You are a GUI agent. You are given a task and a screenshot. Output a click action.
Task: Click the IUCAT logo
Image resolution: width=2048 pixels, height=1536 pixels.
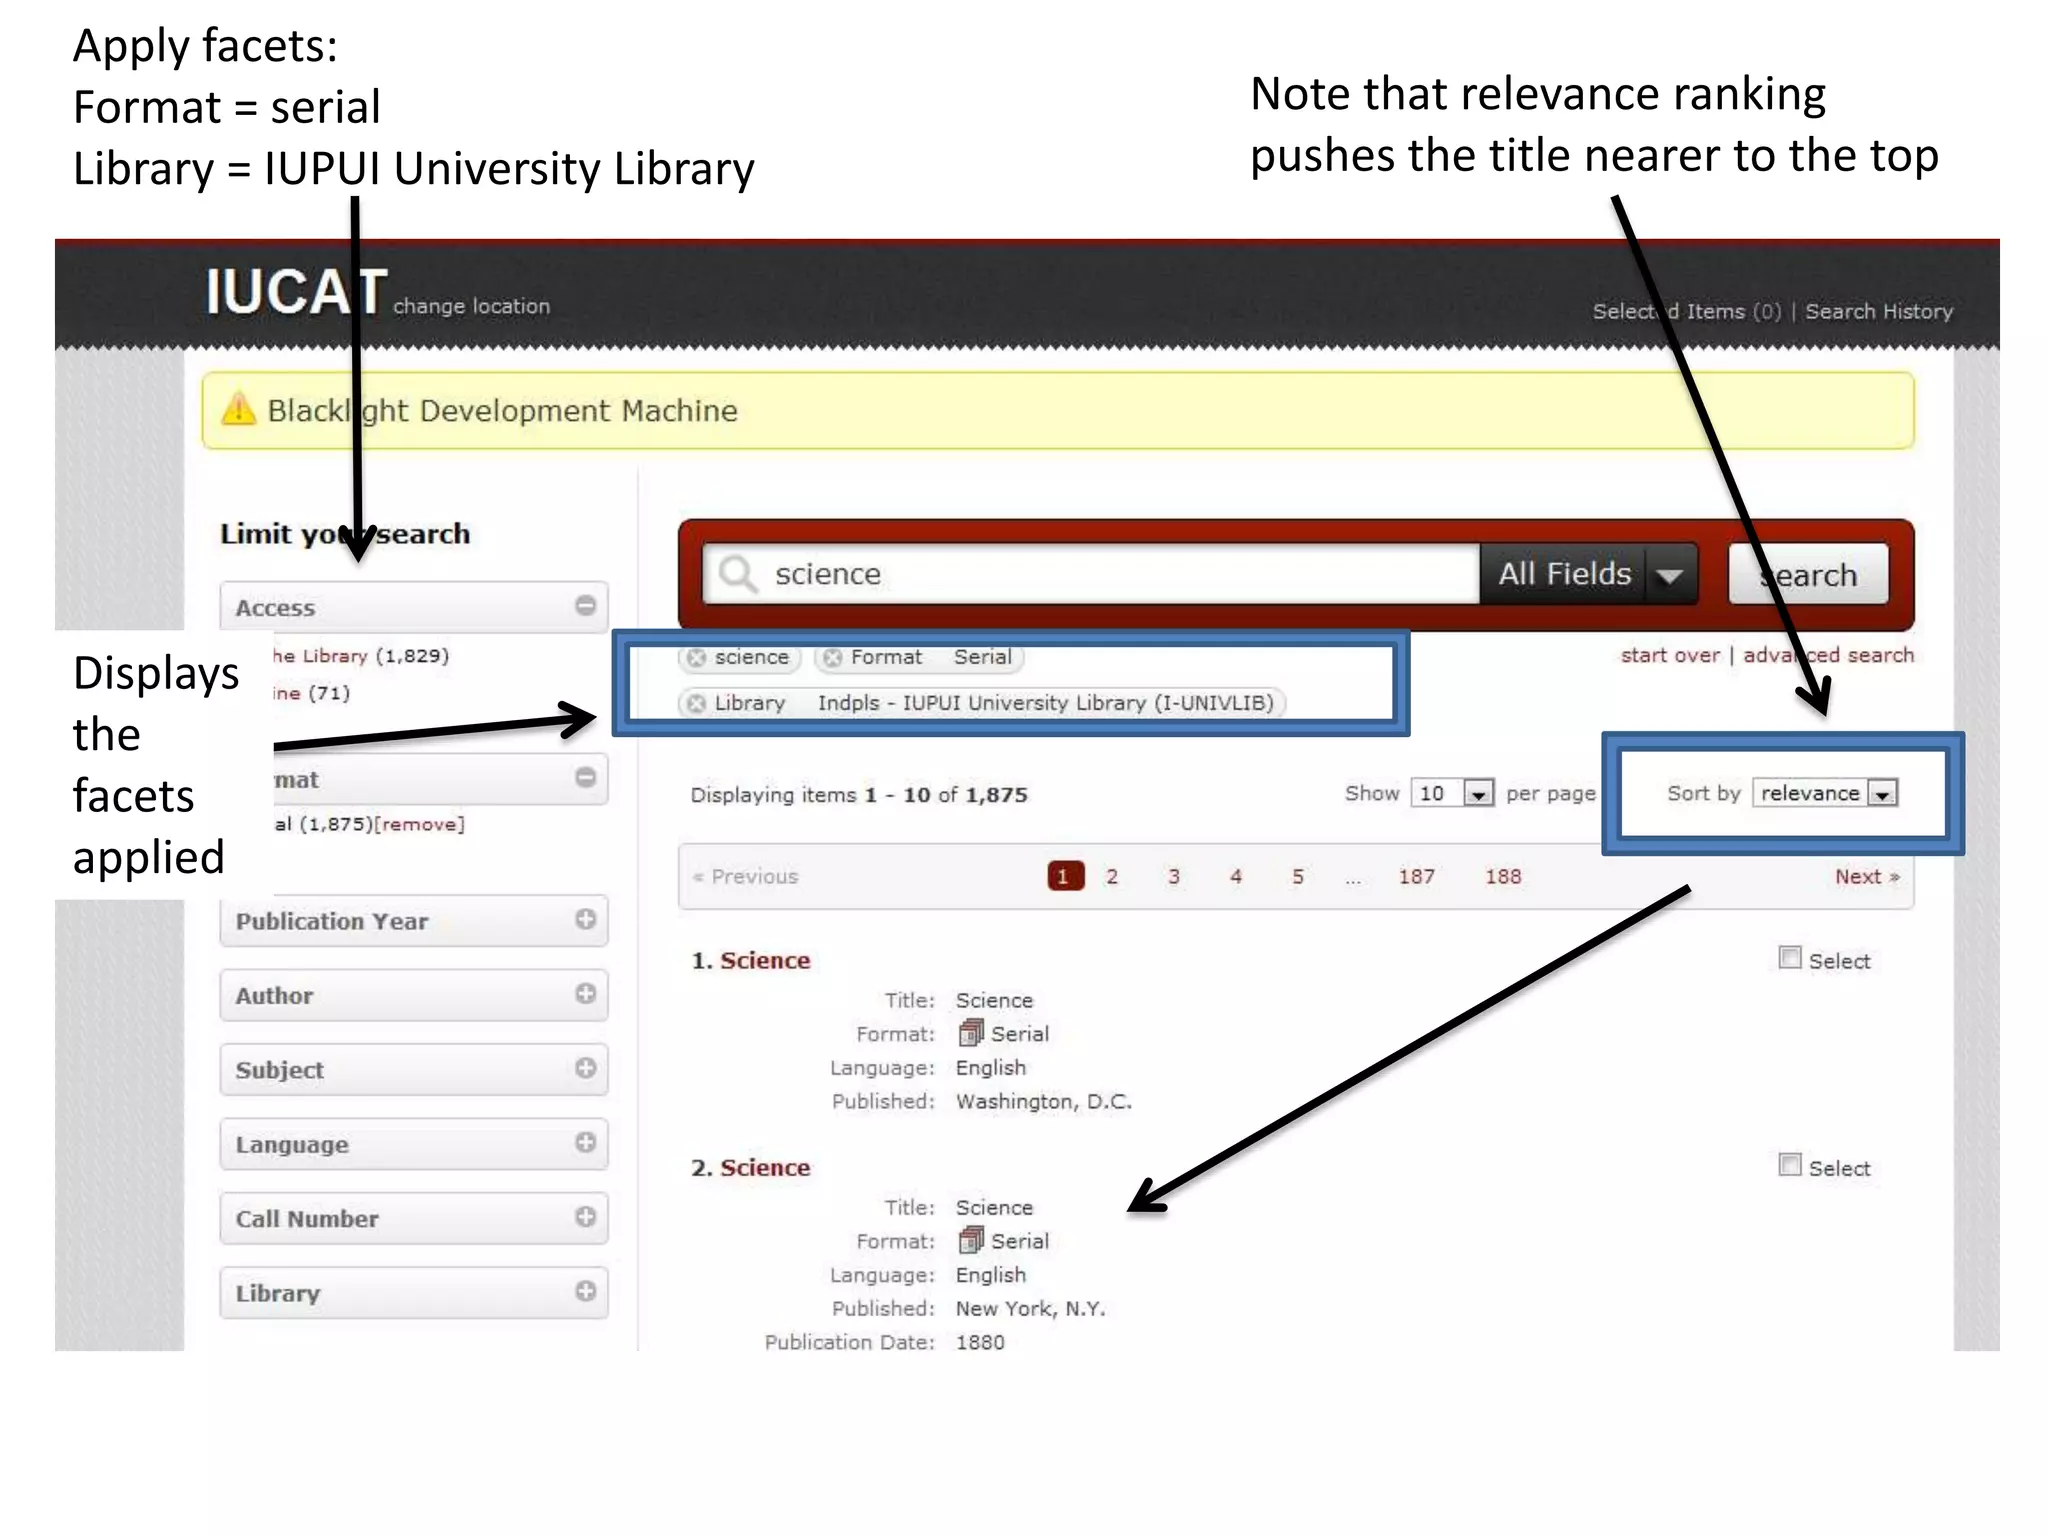[x=297, y=292]
